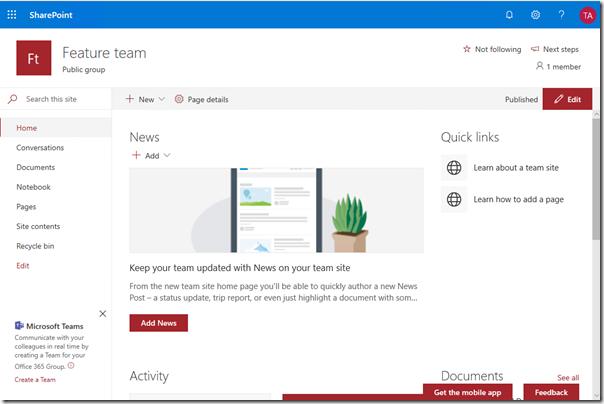Open Learn how to add a page link

coord(518,199)
